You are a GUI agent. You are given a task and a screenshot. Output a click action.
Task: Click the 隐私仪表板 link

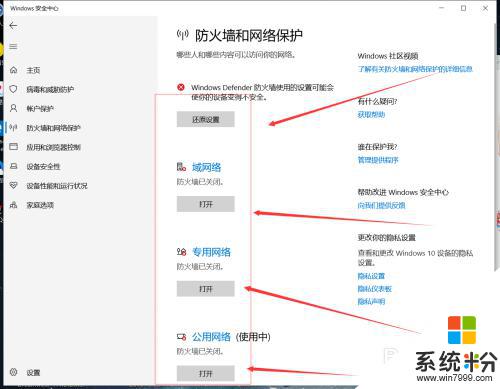[x=375, y=289]
